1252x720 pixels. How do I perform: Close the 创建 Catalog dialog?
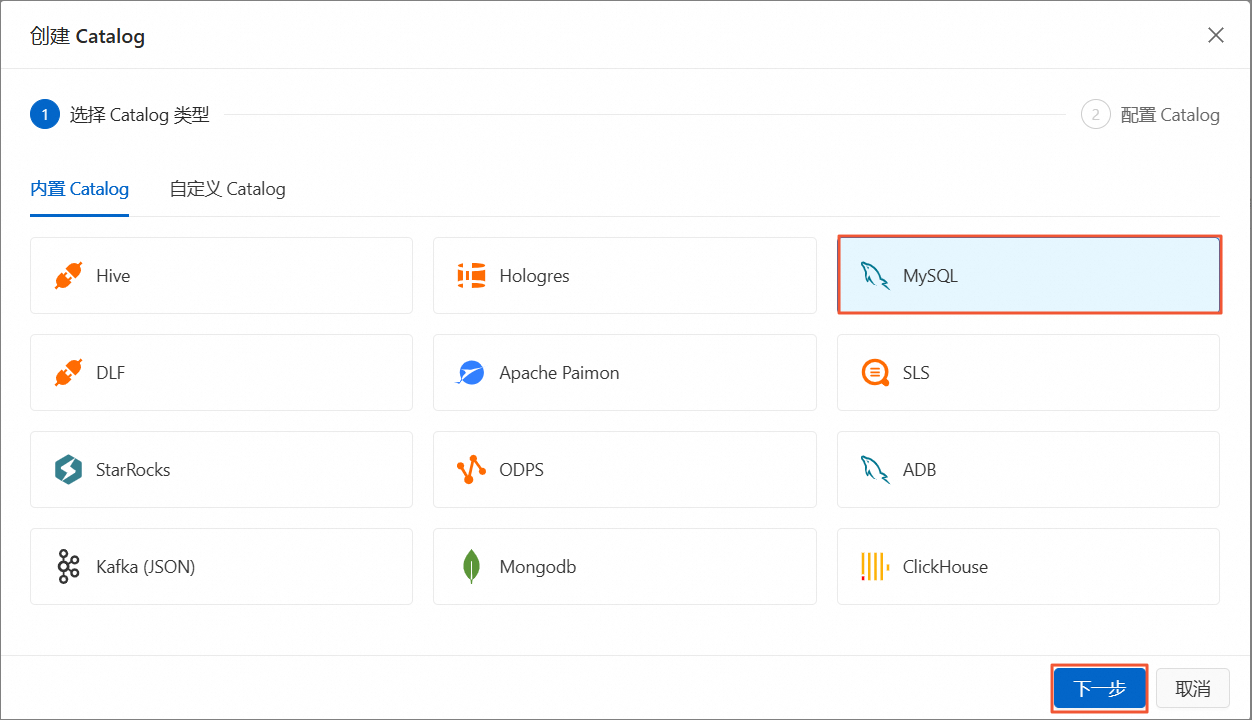click(1216, 36)
